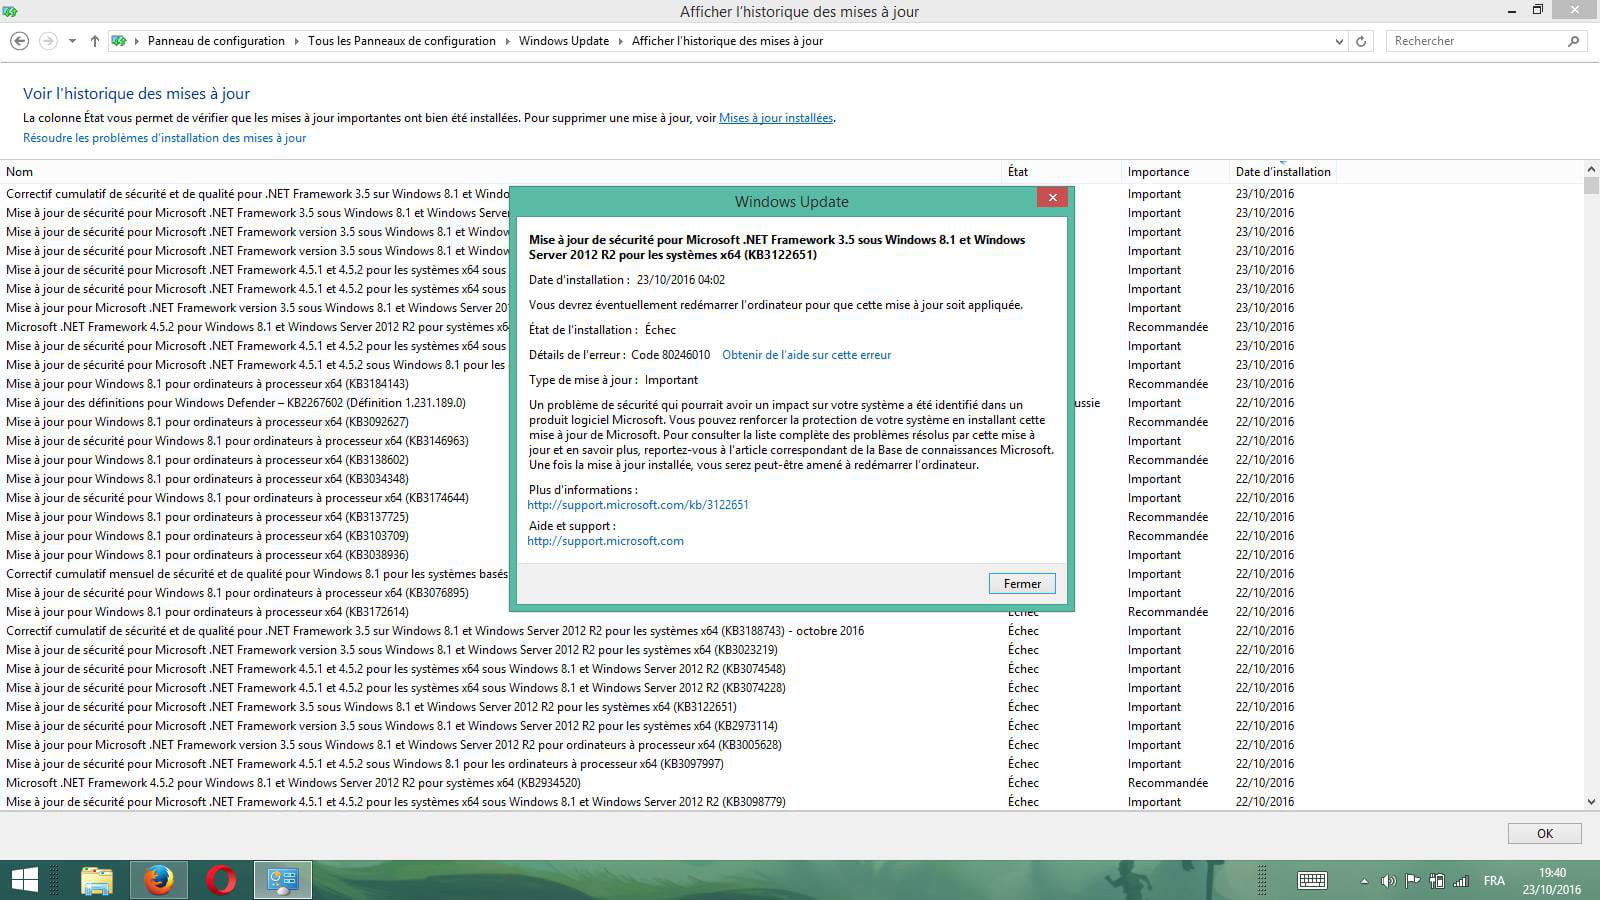1600x900 pixels.
Task: Select the KB3074228 .NET Framework row
Action: (670, 688)
